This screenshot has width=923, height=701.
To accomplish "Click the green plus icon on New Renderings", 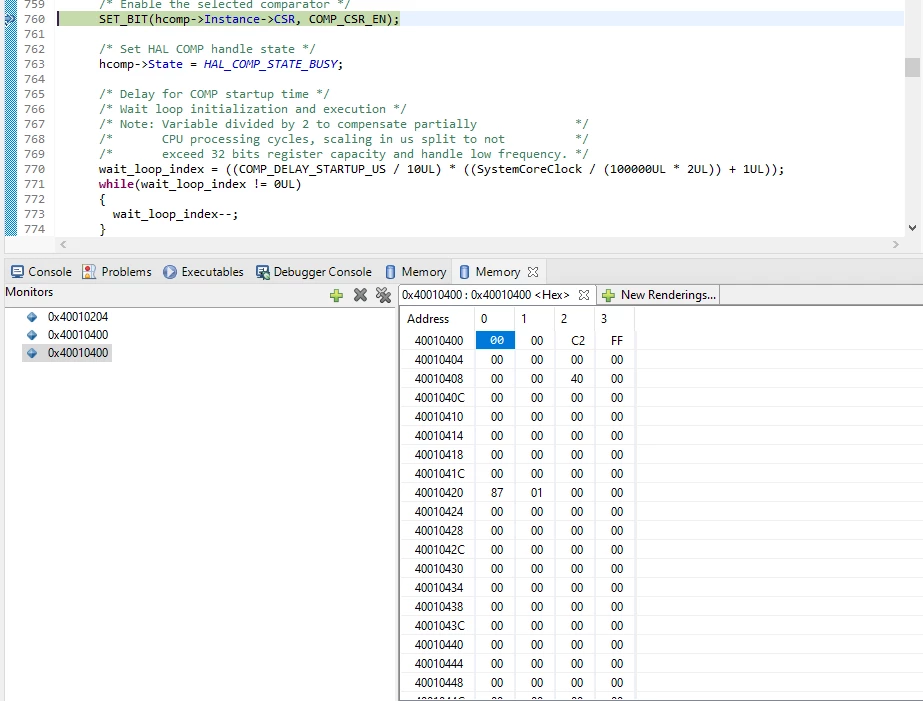I will click(x=609, y=295).
